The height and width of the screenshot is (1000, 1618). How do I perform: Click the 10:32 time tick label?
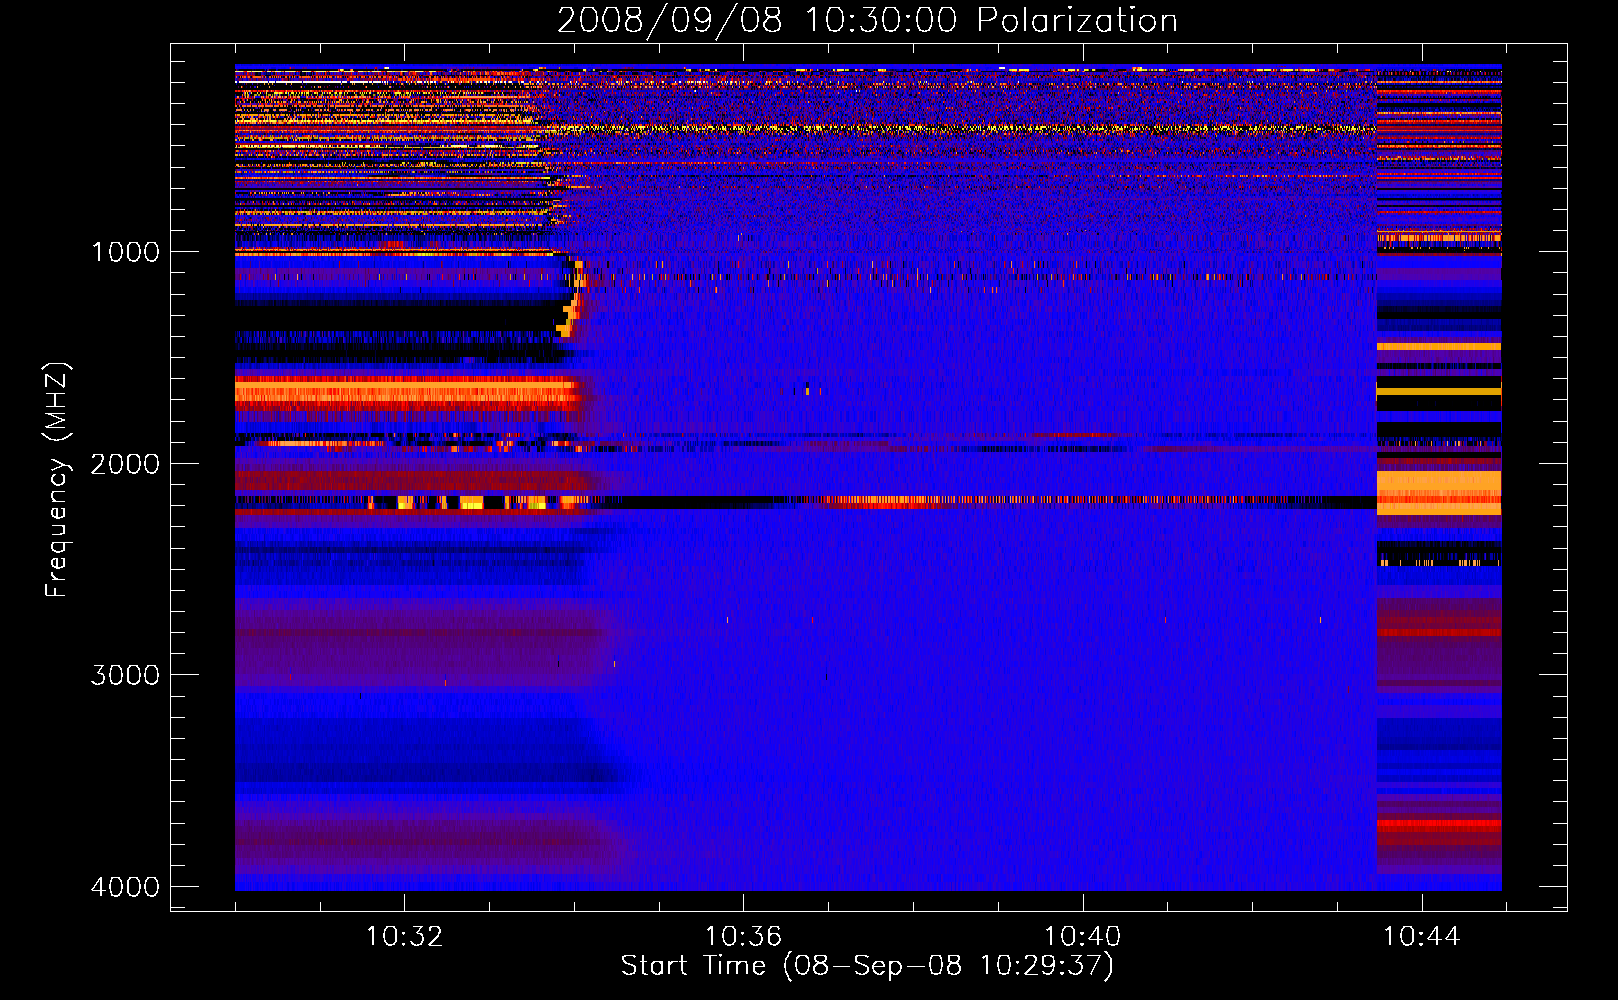click(x=404, y=937)
